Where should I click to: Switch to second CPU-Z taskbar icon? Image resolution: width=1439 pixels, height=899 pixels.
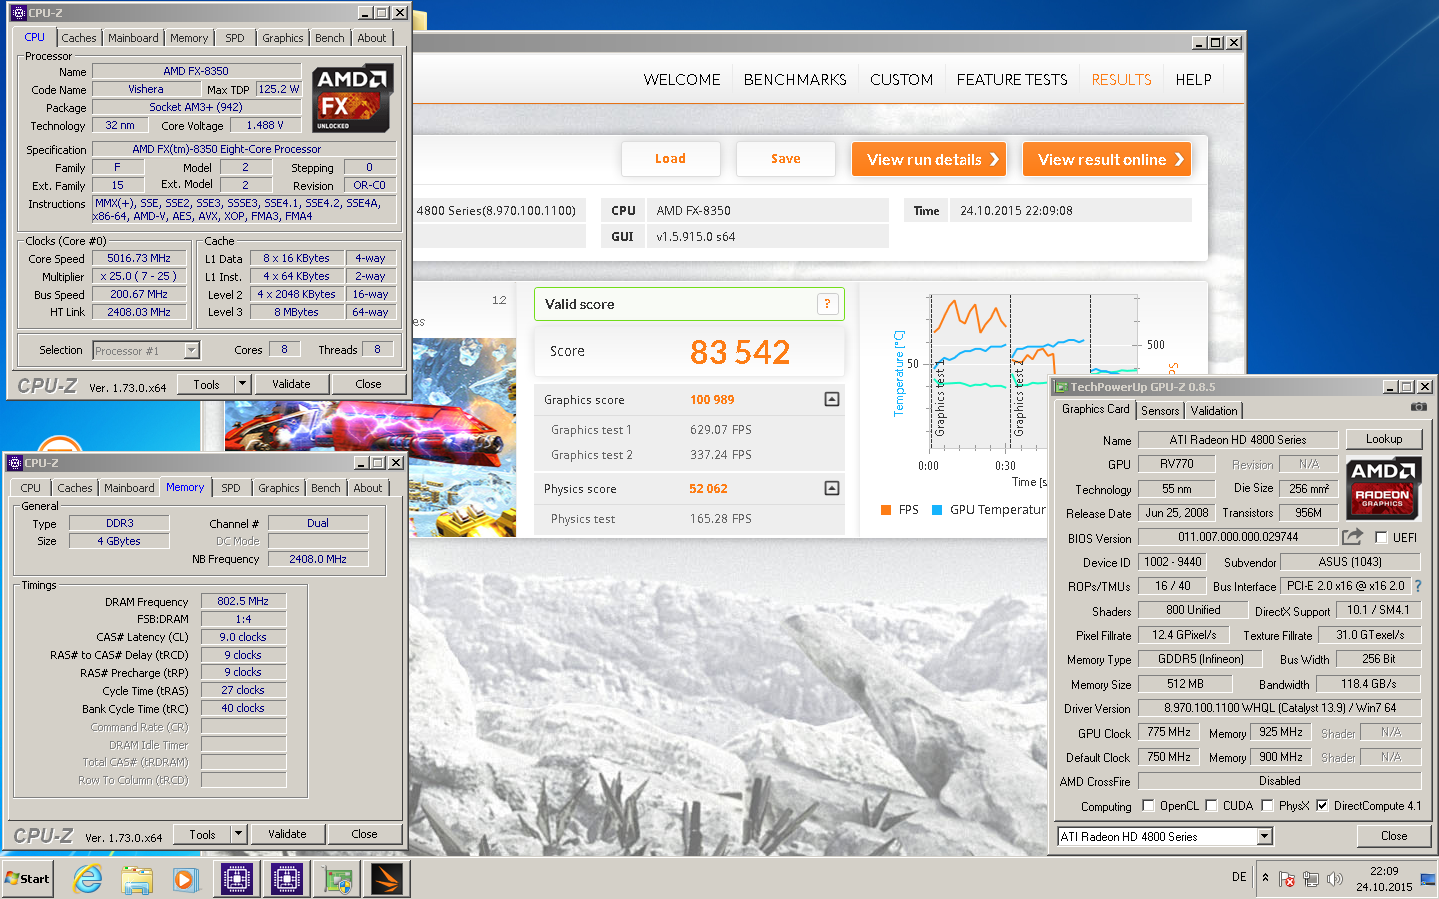point(286,879)
